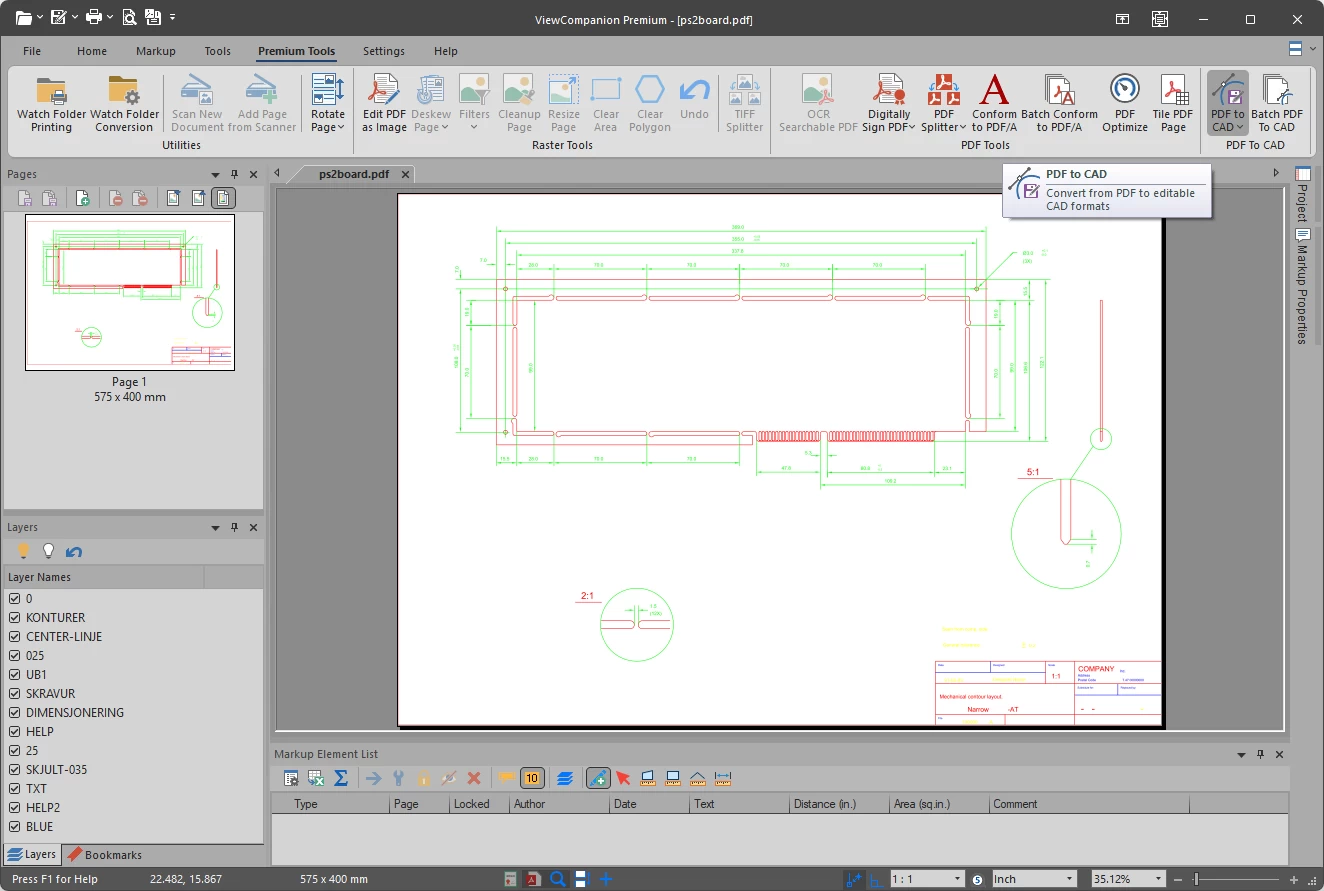Image resolution: width=1324 pixels, height=891 pixels.
Task: Select the Conform to PDF/A tool
Action: 994,103
